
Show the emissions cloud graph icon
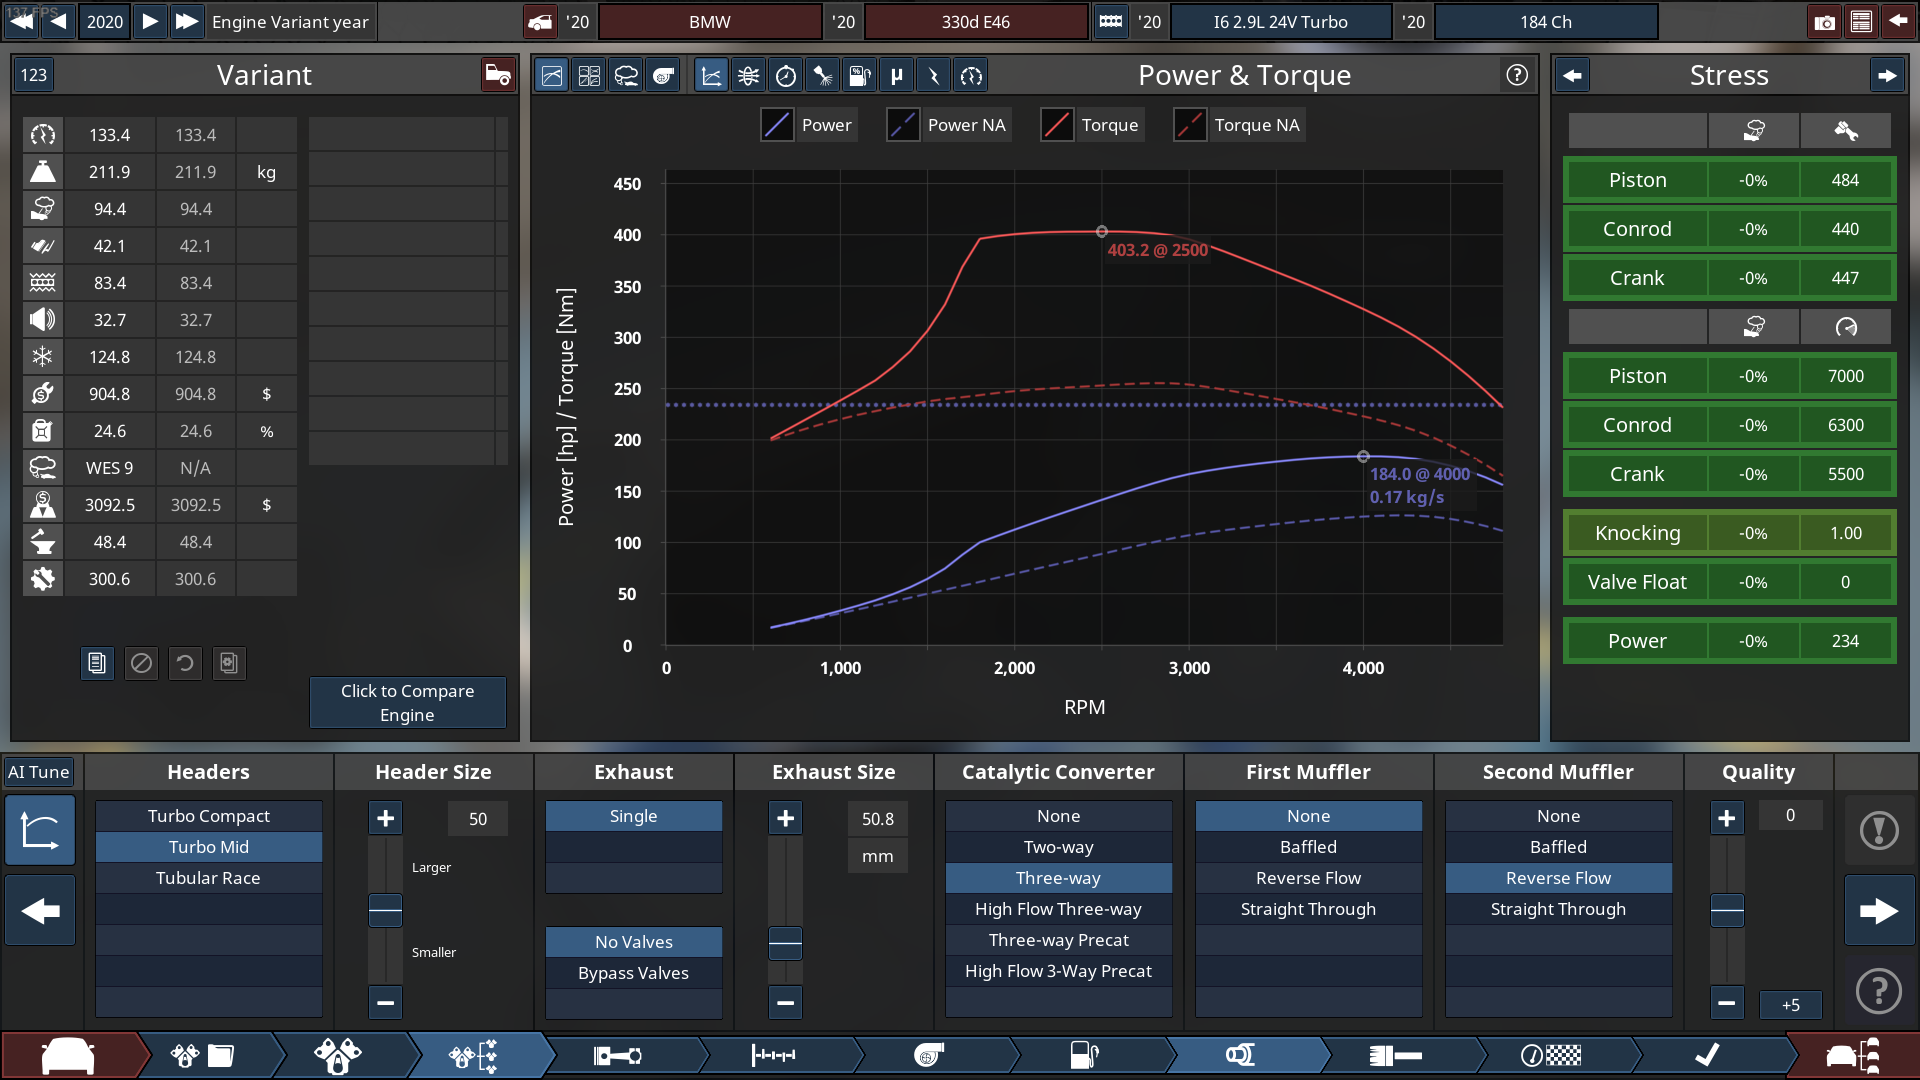pos(626,75)
